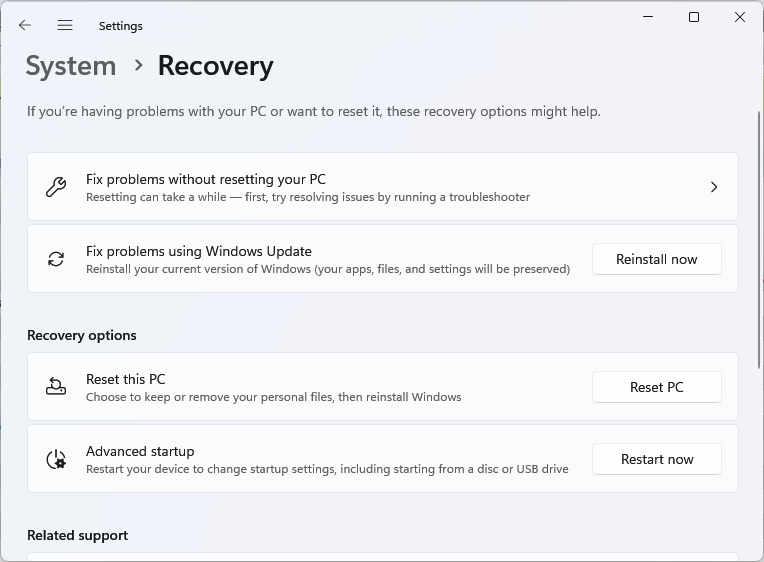Minimize the Settings window

pyautogui.click(x=648, y=17)
